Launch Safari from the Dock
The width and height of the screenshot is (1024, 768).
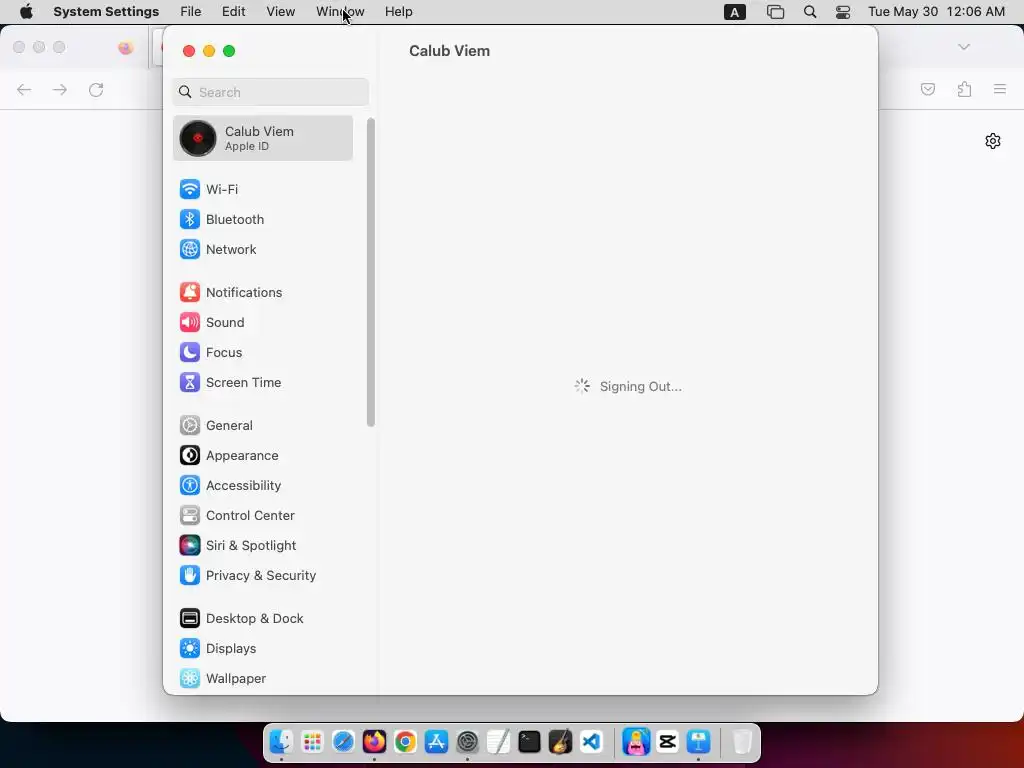coord(343,742)
